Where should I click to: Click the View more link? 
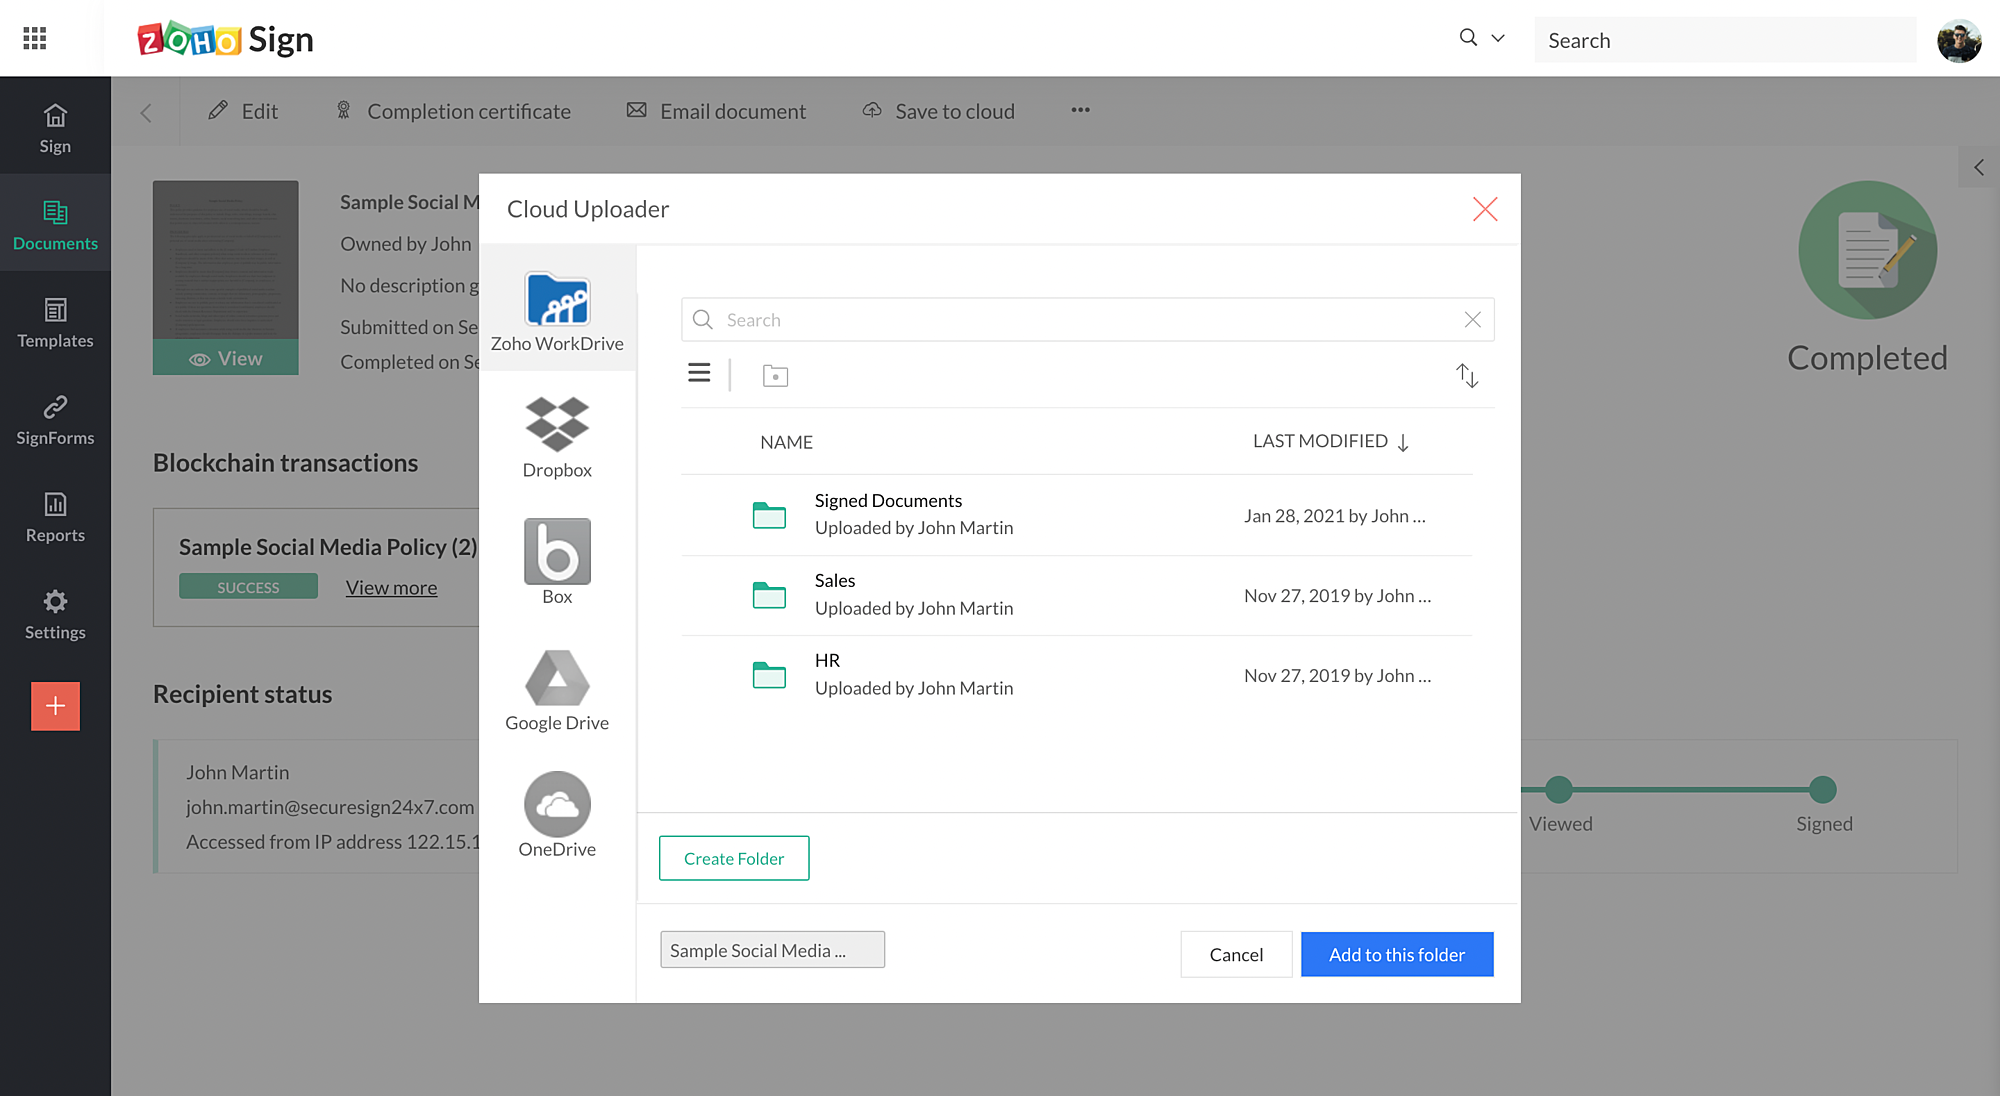[391, 588]
